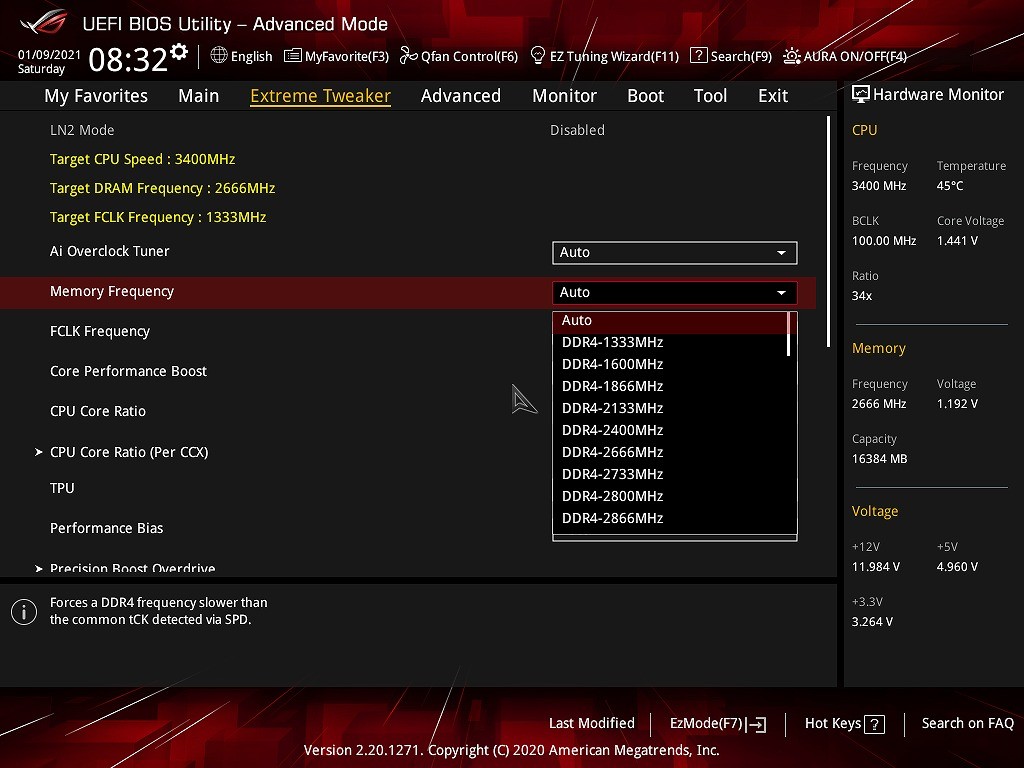Click the globe icon for English language

219,56
